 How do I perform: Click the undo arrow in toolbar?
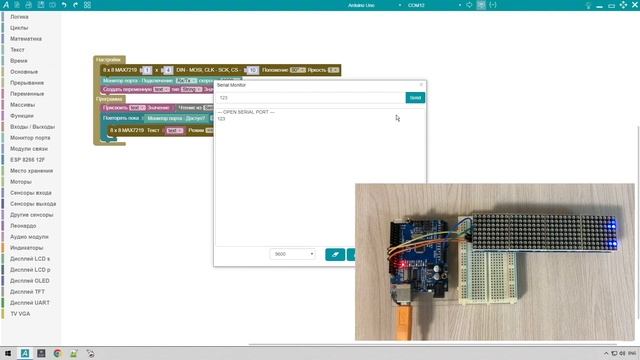[x=64, y=5]
